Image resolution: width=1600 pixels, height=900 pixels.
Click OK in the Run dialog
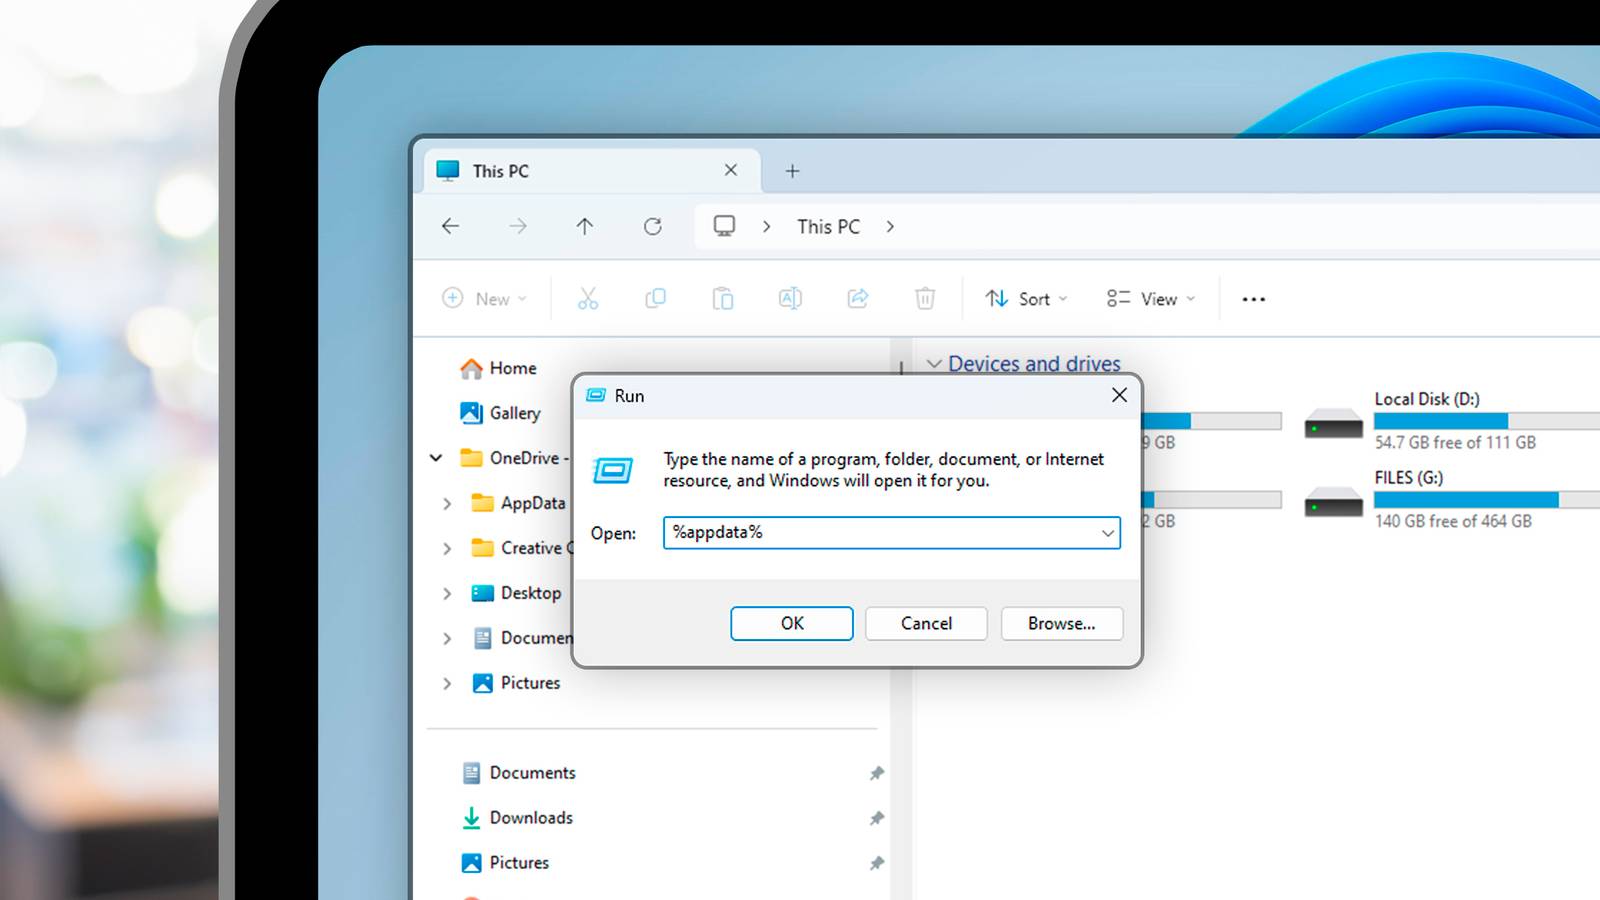[791, 623]
